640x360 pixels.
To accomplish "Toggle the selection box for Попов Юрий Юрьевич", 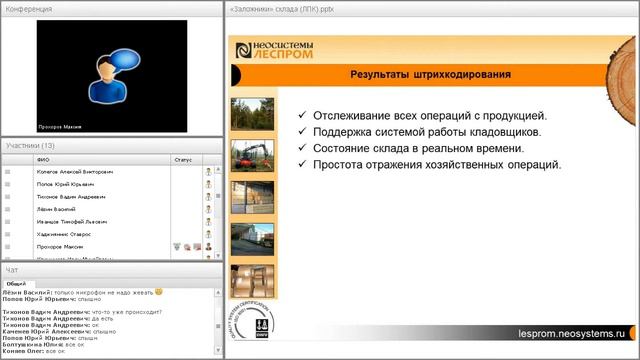I will (x=7, y=184).
